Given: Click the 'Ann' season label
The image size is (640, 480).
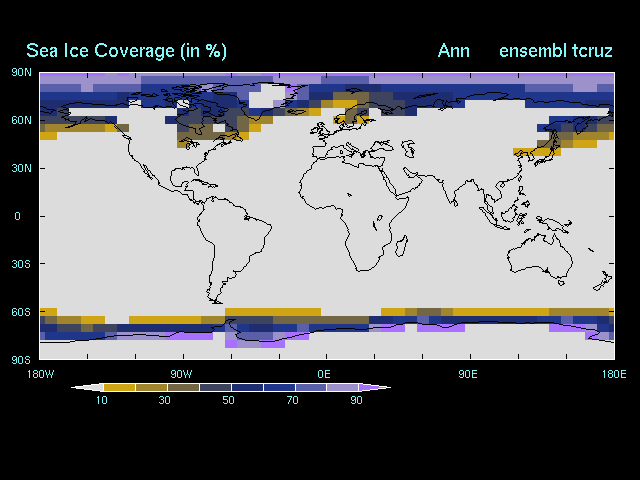Looking at the screenshot, I should pos(453,51).
